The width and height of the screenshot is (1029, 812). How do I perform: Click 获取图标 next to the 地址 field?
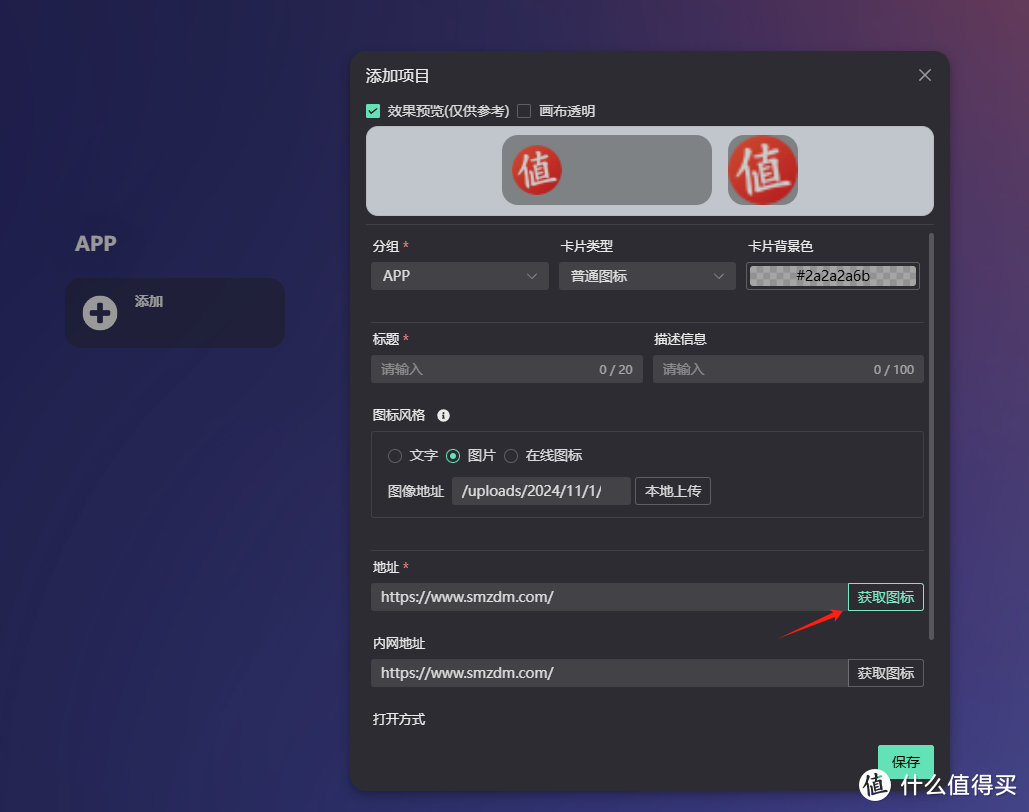point(885,596)
